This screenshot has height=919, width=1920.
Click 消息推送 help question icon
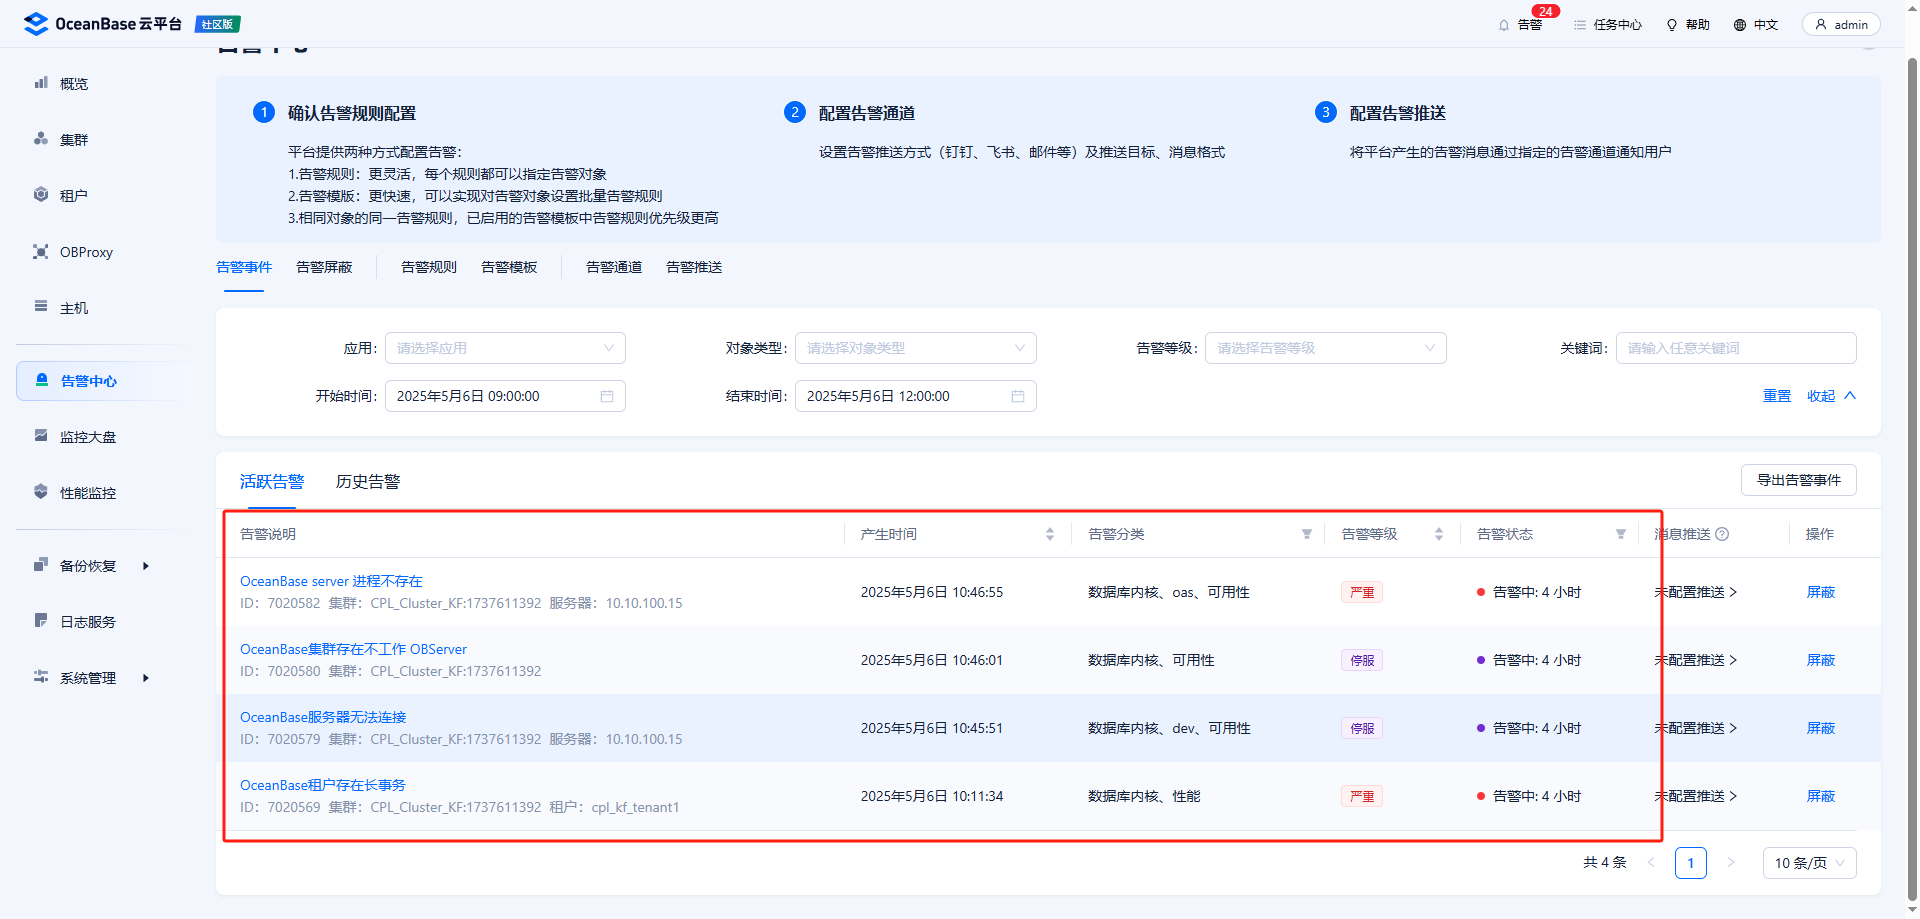point(1722,534)
